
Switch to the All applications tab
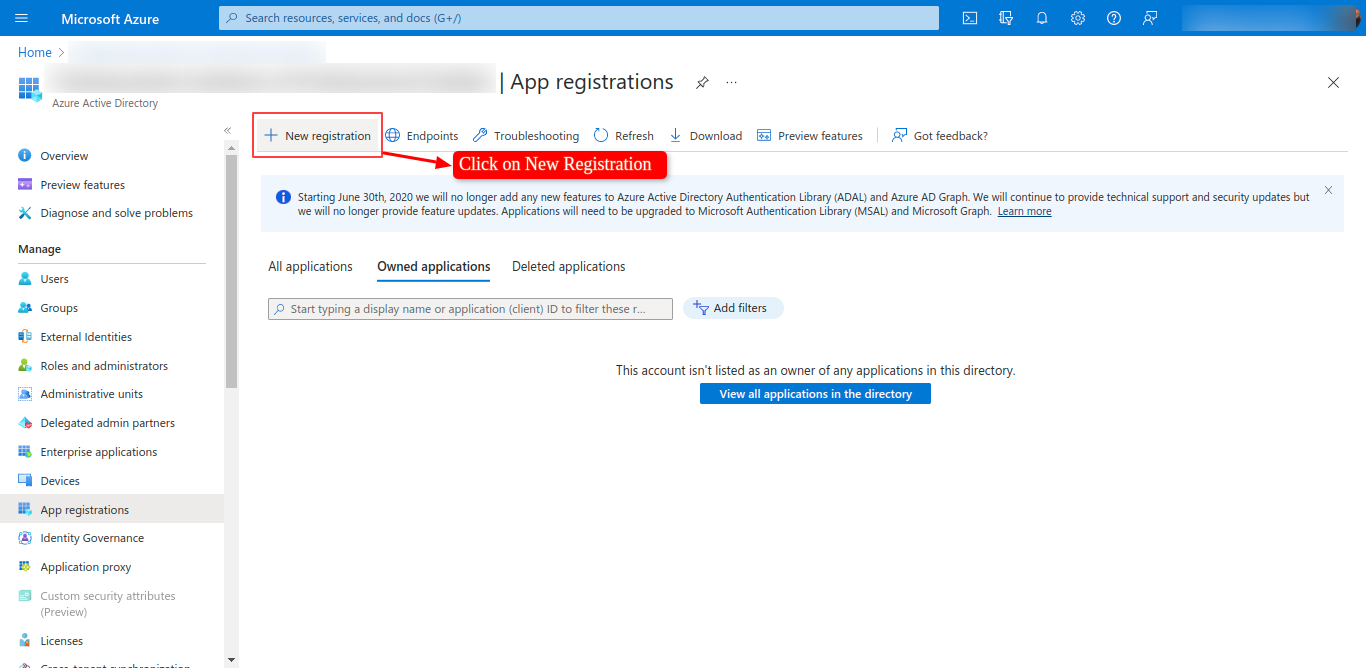310,267
